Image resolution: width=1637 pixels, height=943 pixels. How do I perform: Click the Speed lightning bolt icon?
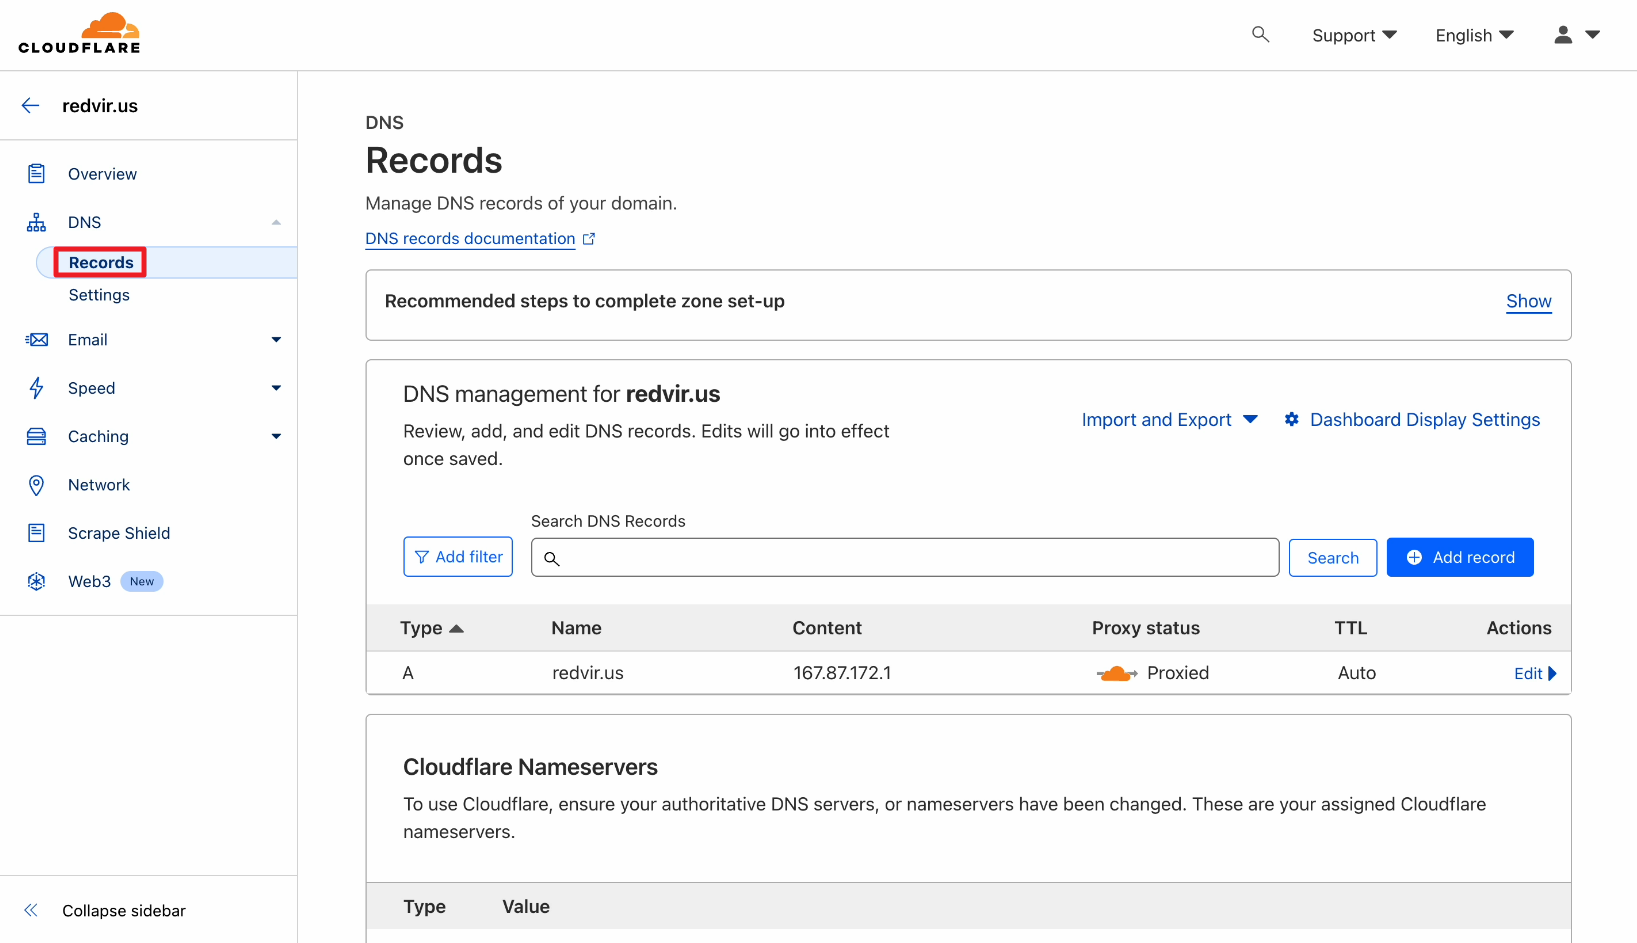pos(37,388)
